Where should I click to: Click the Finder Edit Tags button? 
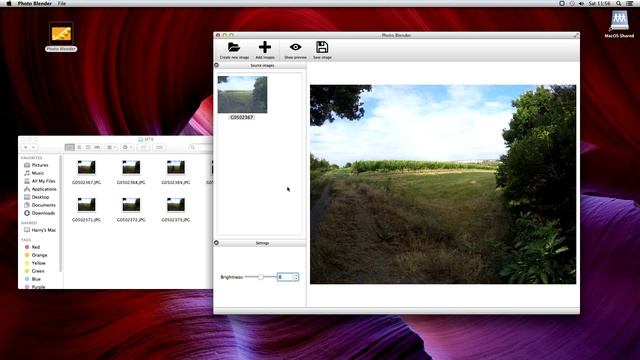160,147
